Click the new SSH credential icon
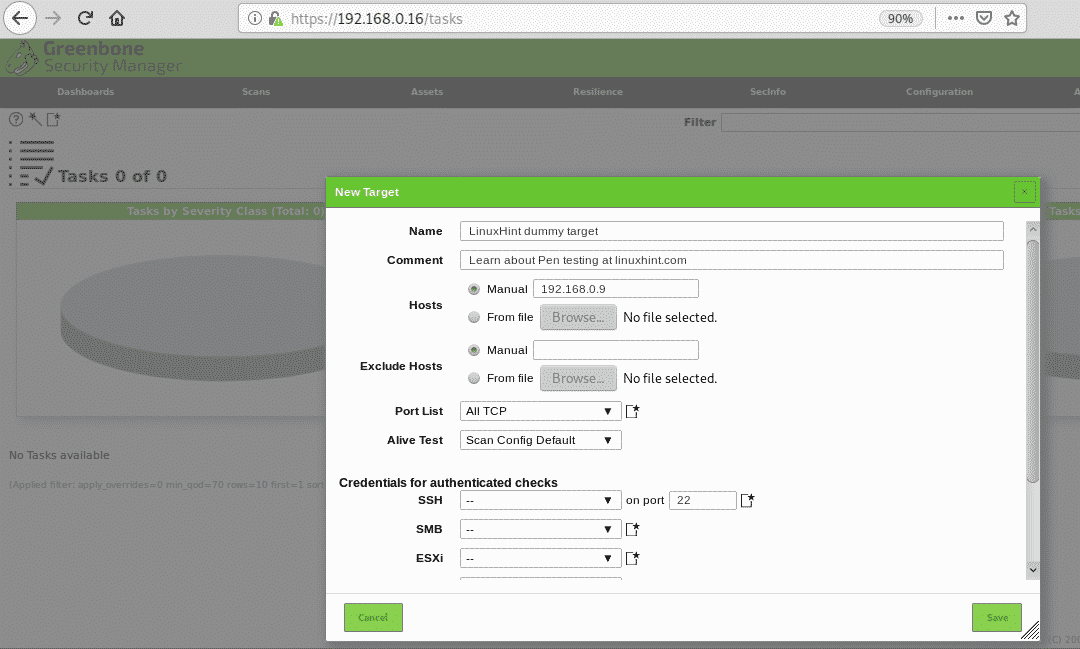This screenshot has width=1080, height=649. (x=747, y=500)
